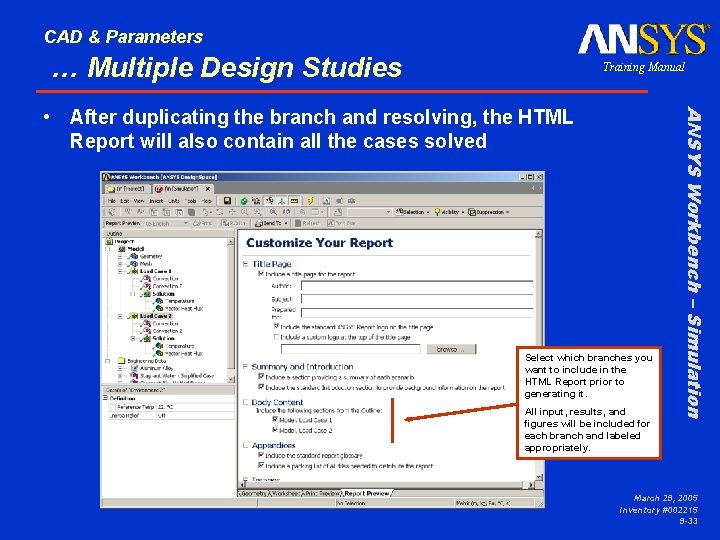The height and width of the screenshot is (540, 720).
Task: Collapse the Load Case 1 tree branch
Action: point(120,271)
